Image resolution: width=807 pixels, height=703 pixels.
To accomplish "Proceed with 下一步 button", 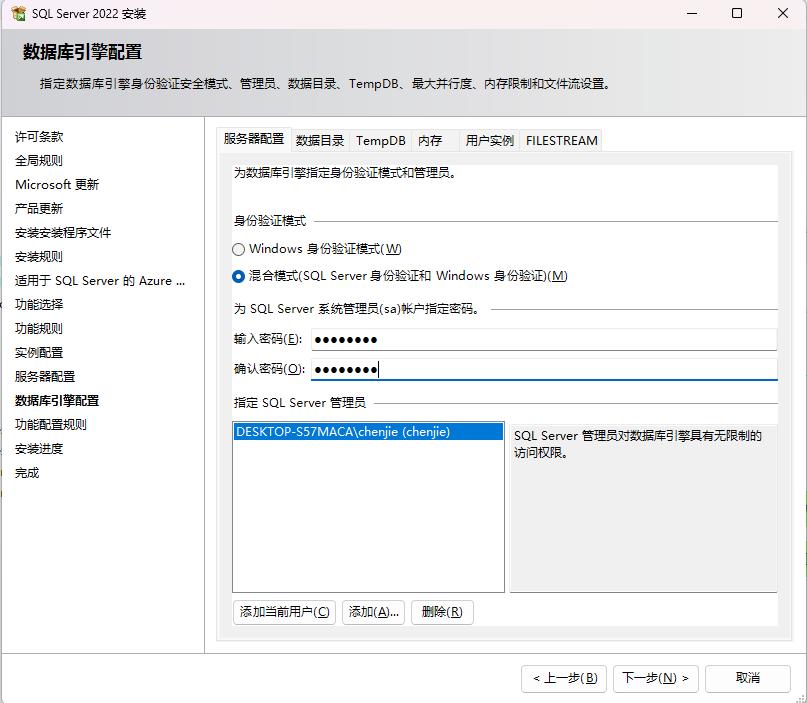I will coord(655,678).
